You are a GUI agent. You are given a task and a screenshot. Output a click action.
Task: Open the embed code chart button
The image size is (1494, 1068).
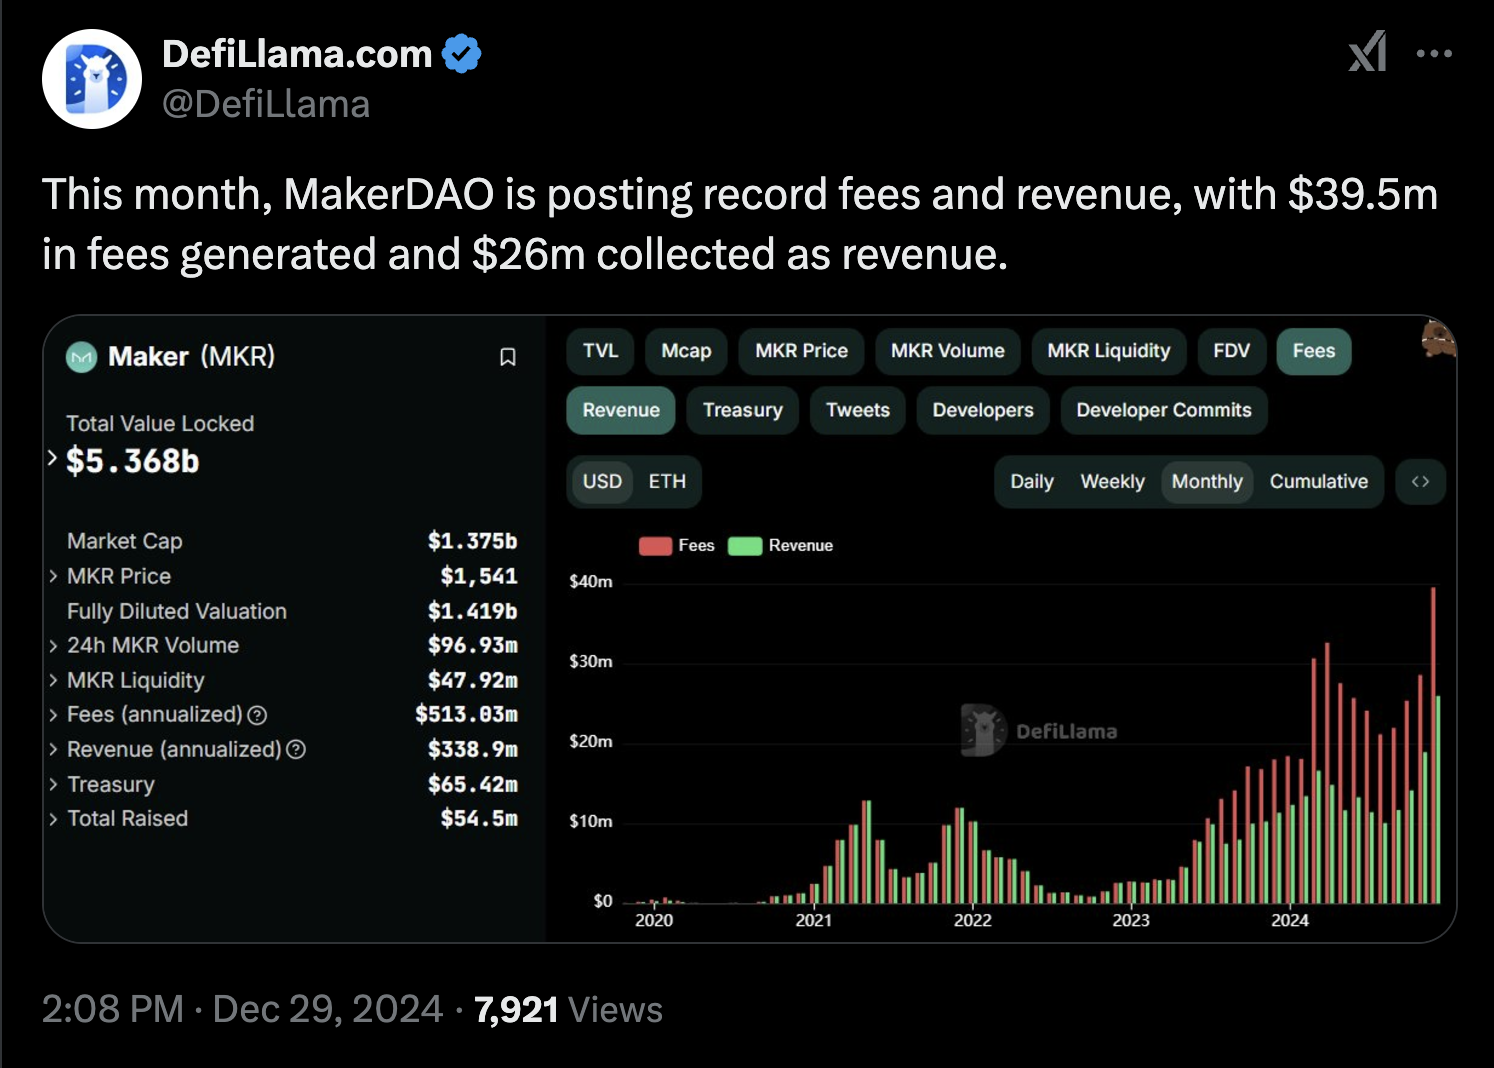[x=1420, y=481]
